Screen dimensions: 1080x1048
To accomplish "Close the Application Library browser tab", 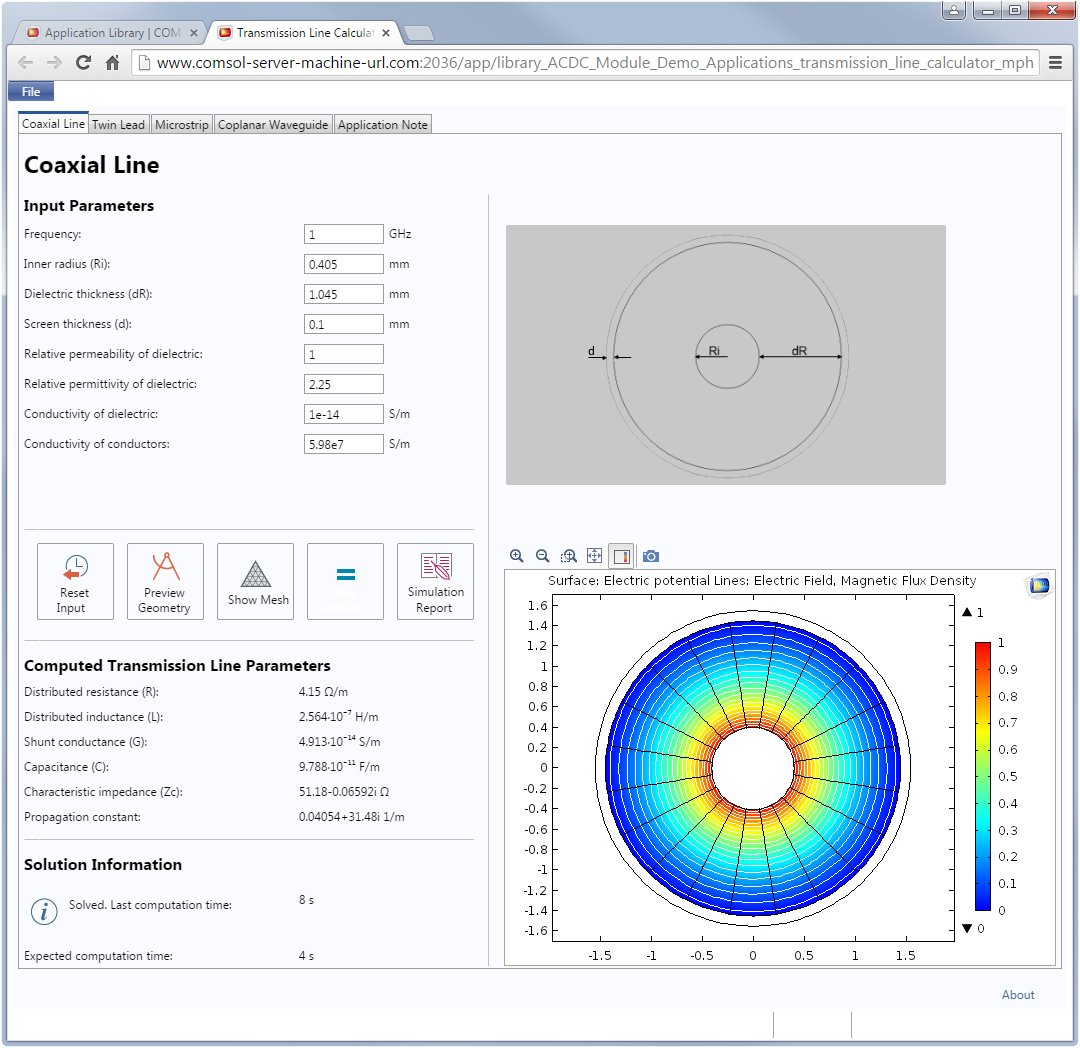I will [194, 33].
